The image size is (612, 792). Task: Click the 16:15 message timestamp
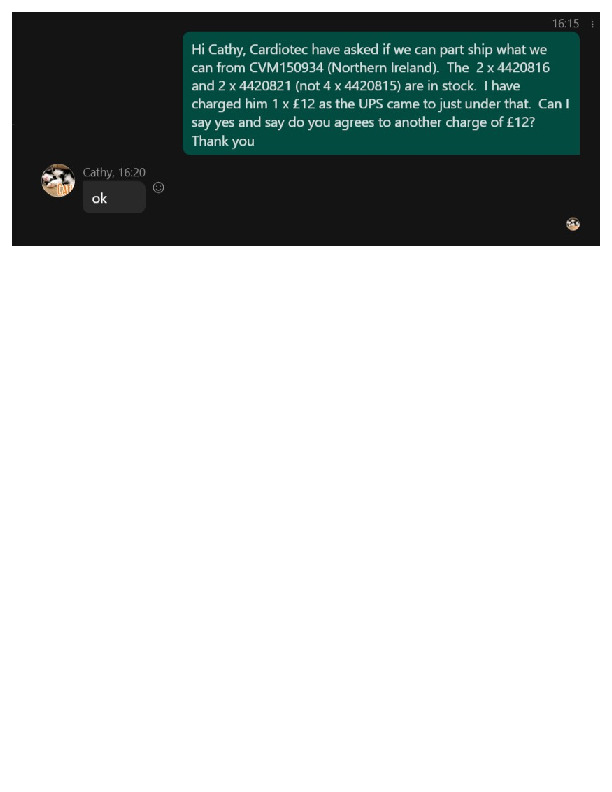coord(565,23)
